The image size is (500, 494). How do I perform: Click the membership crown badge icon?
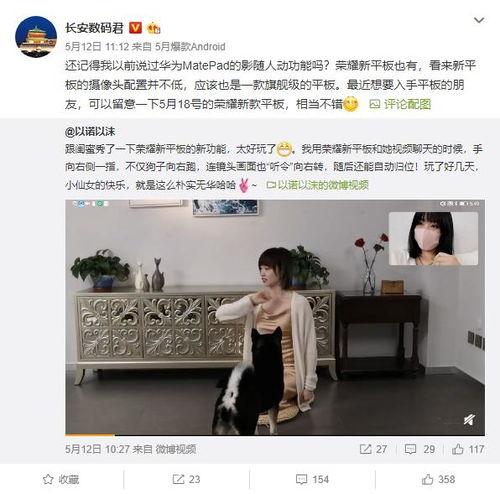[154, 28]
